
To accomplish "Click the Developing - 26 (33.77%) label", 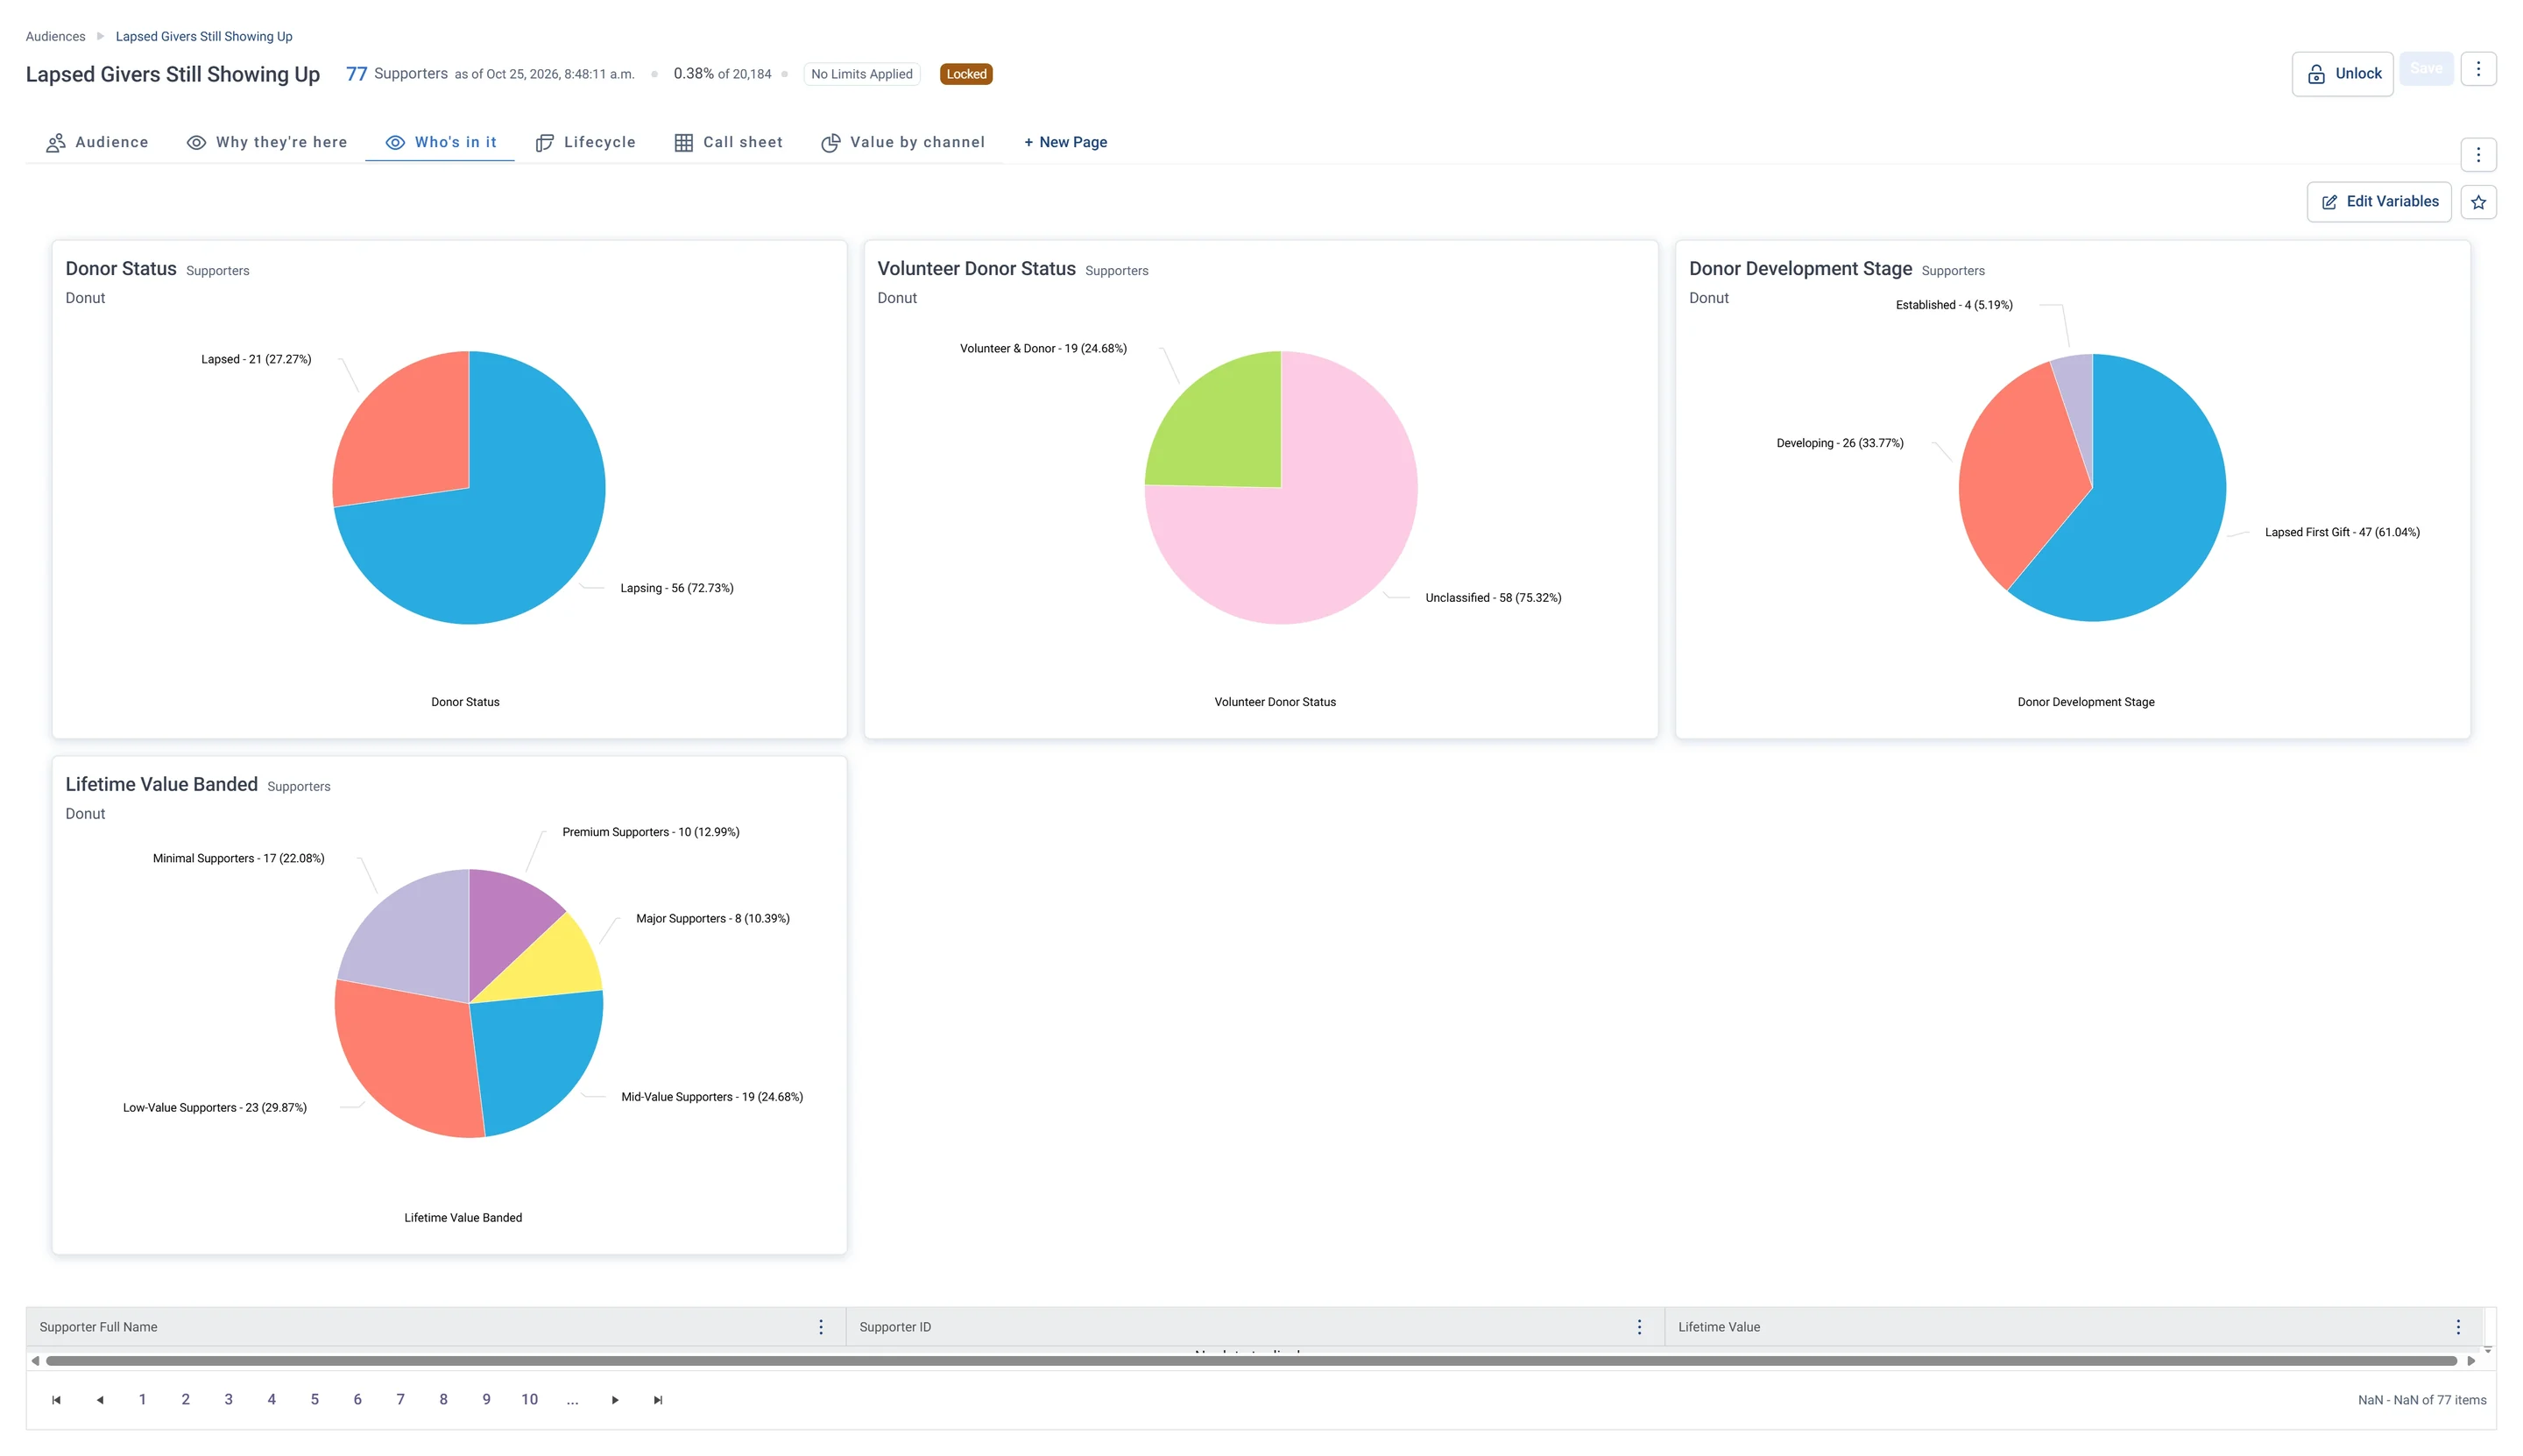I will [1839, 443].
